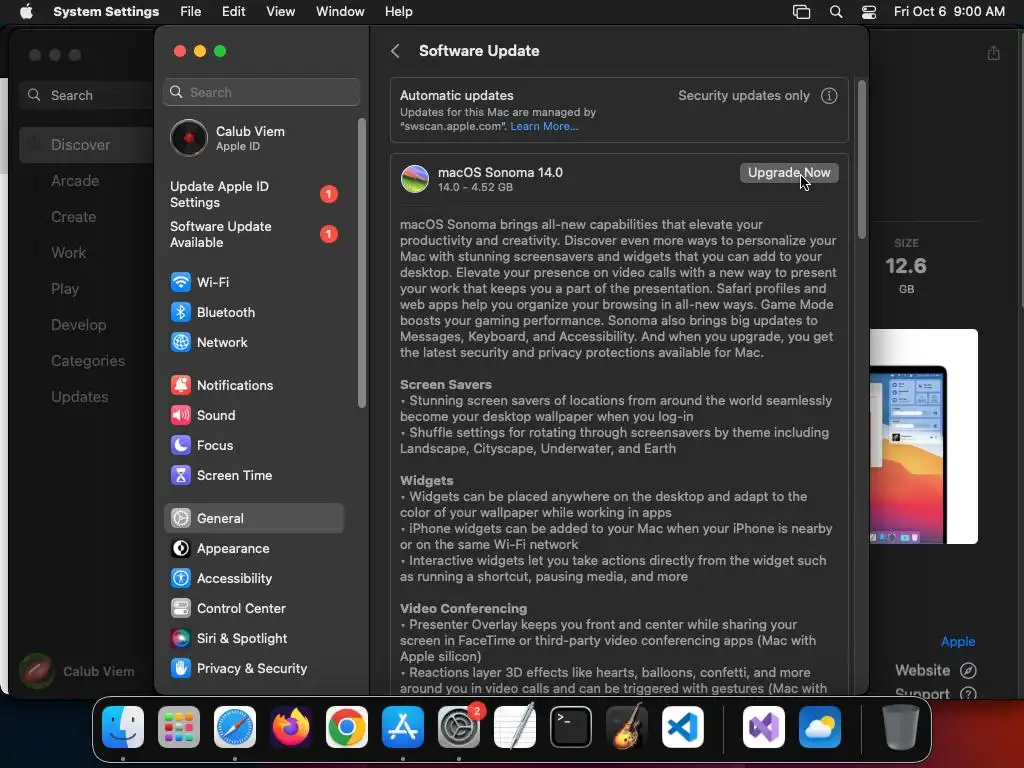Click the date and time in the menu bar
The width and height of the screenshot is (1024, 768).
[949, 12]
